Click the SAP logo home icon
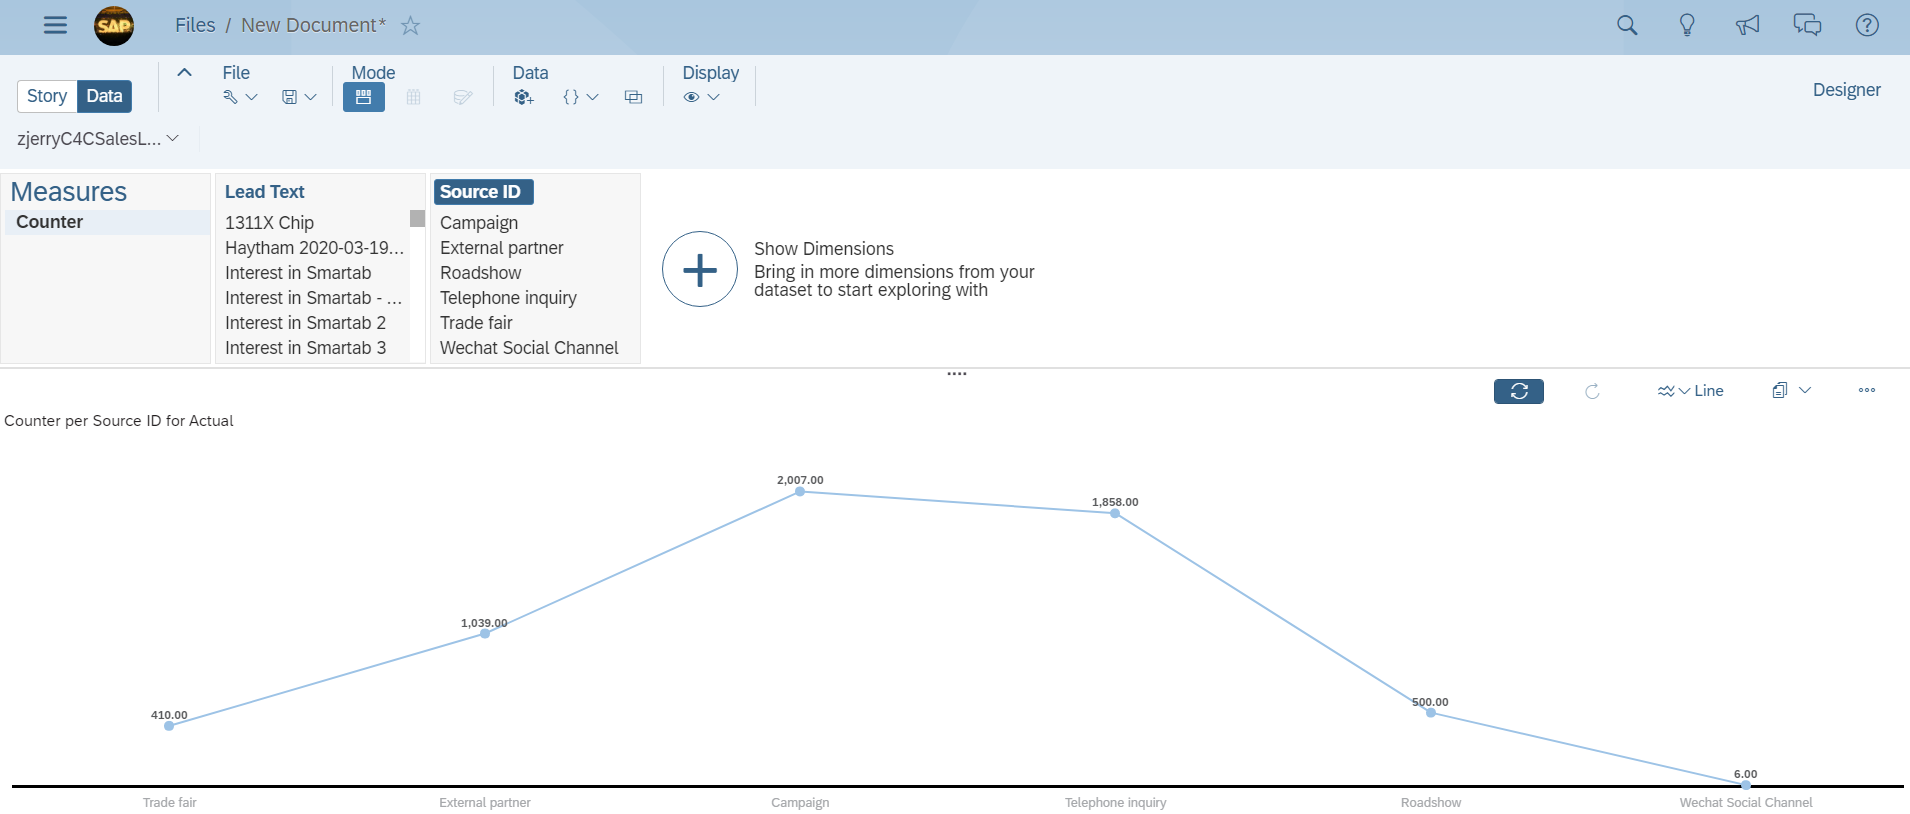 pyautogui.click(x=114, y=25)
